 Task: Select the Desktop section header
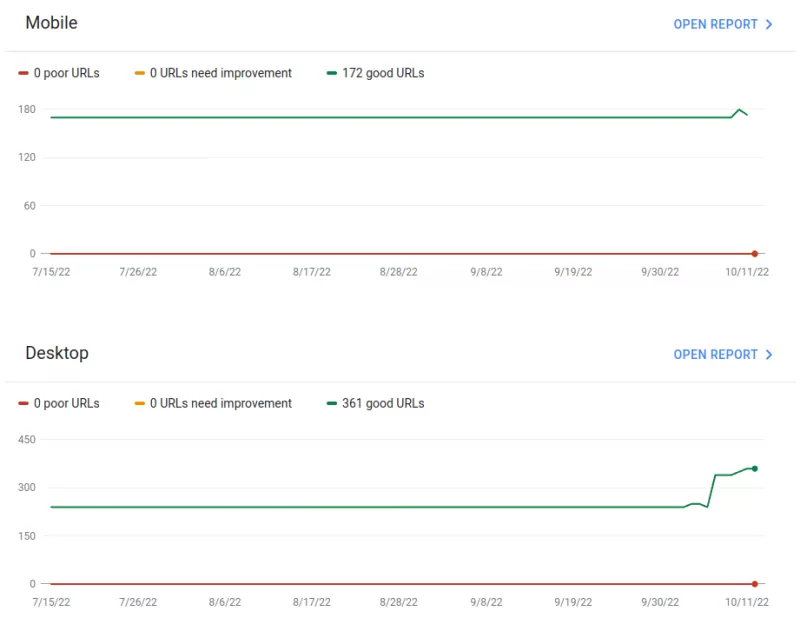click(57, 353)
